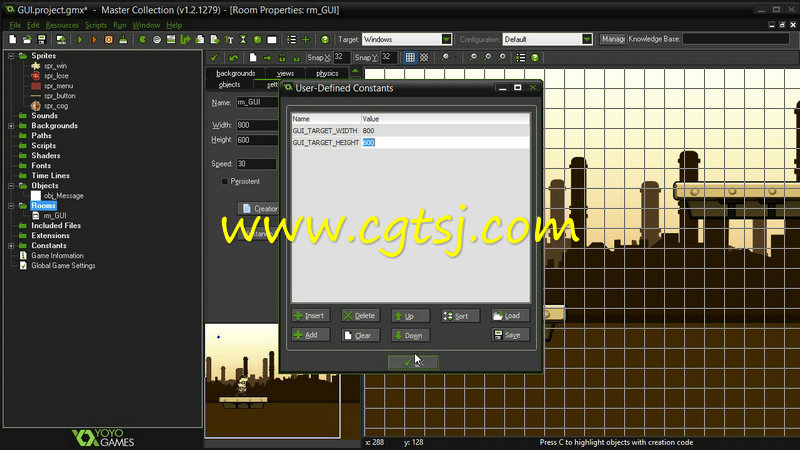Undo last room editor change

pos(234,58)
